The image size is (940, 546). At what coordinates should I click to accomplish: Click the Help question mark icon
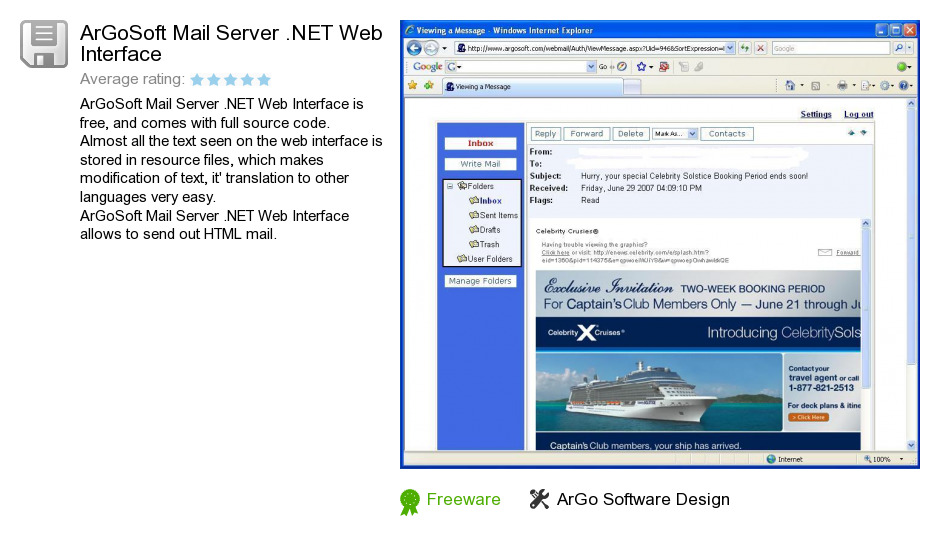903,86
